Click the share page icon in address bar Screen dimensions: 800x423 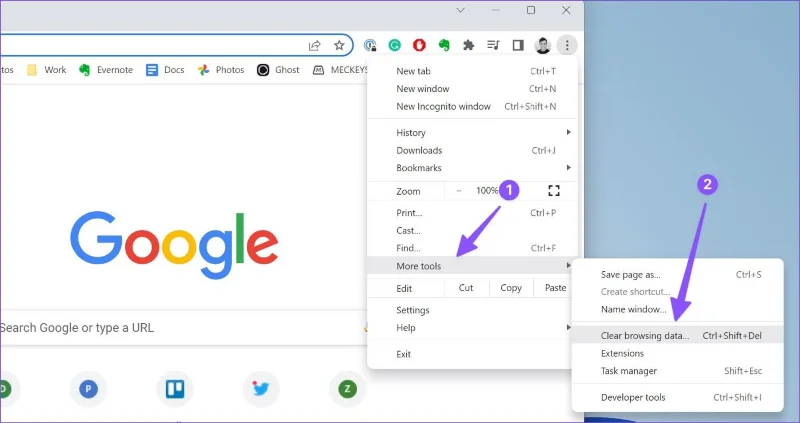(314, 45)
